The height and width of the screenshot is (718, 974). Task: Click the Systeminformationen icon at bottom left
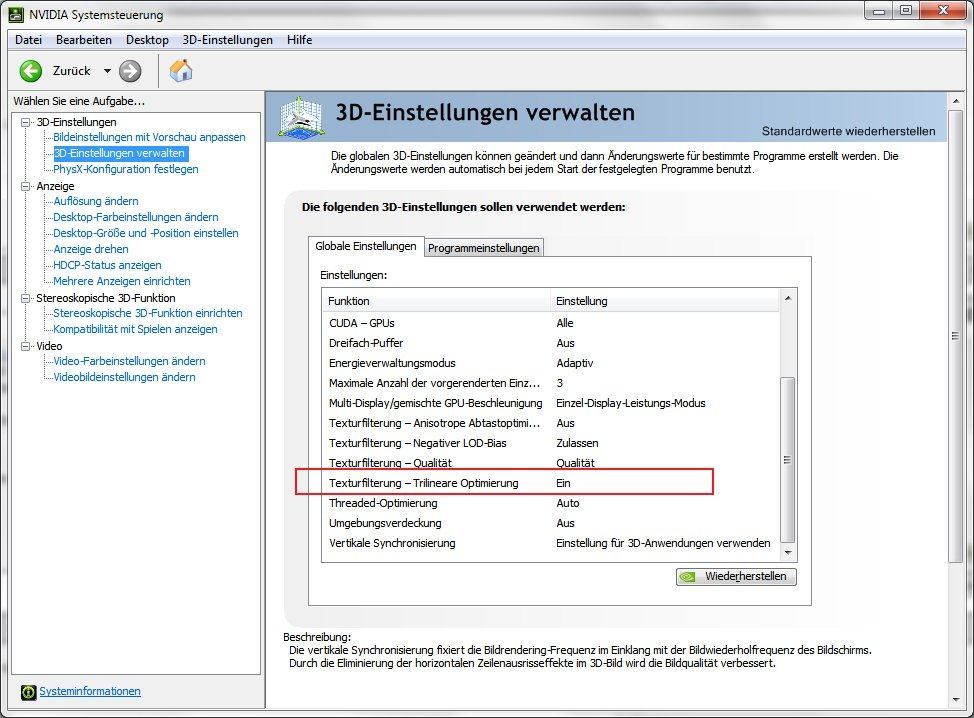(x=29, y=692)
